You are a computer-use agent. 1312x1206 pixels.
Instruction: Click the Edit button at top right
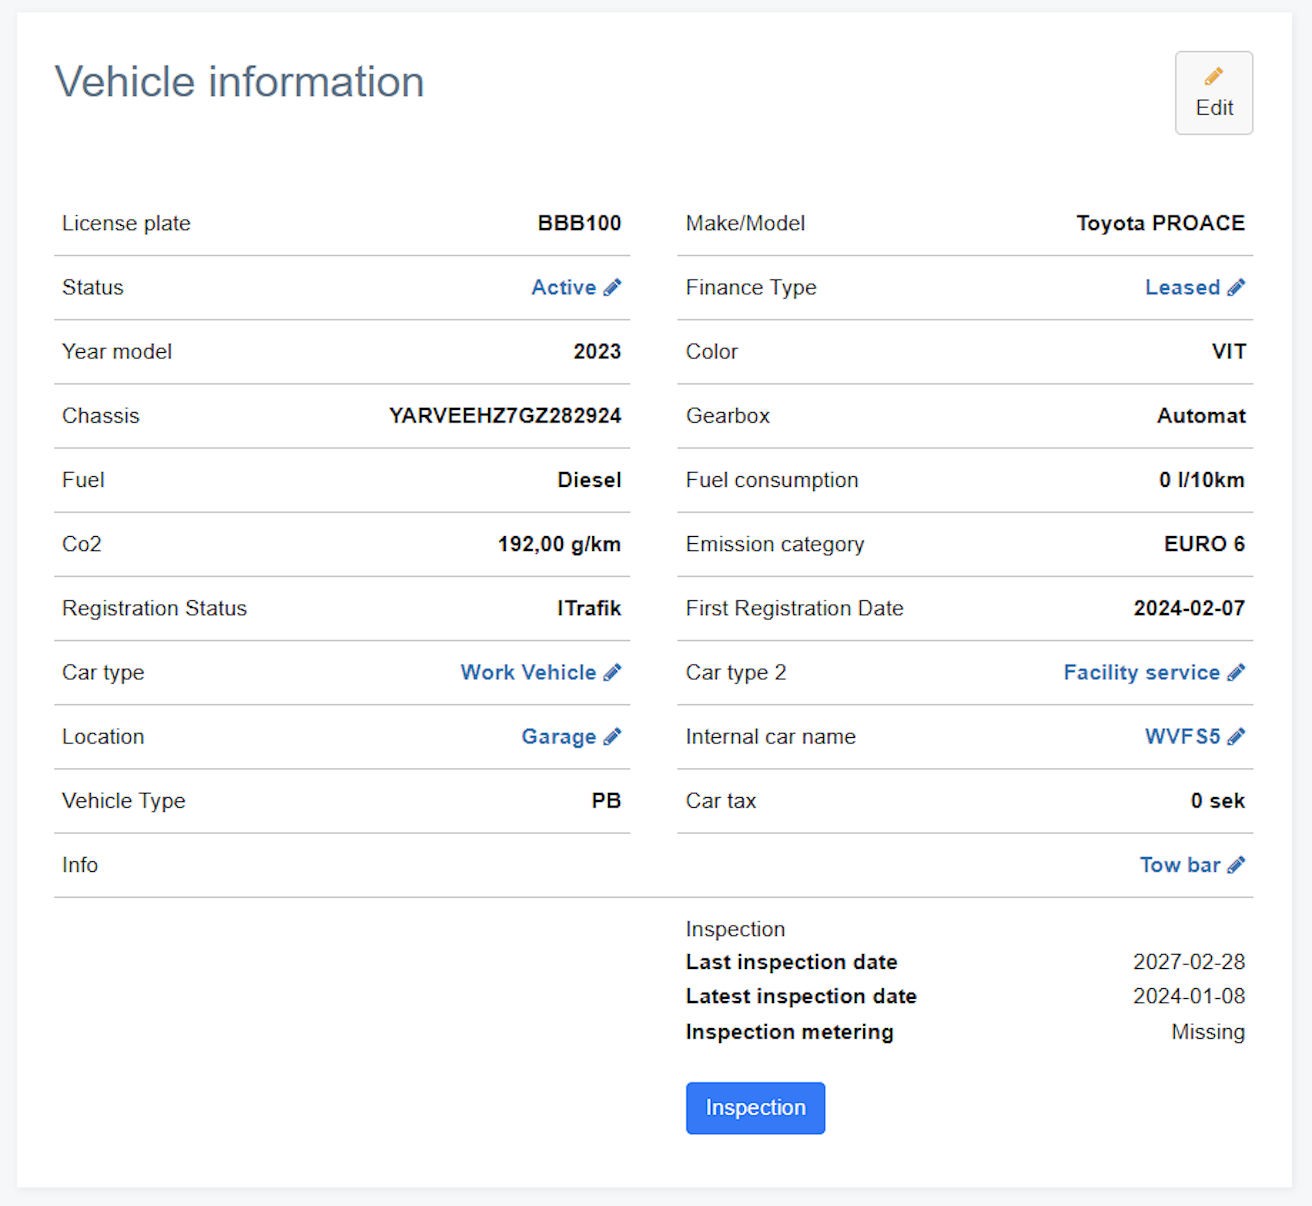click(x=1213, y=93)
